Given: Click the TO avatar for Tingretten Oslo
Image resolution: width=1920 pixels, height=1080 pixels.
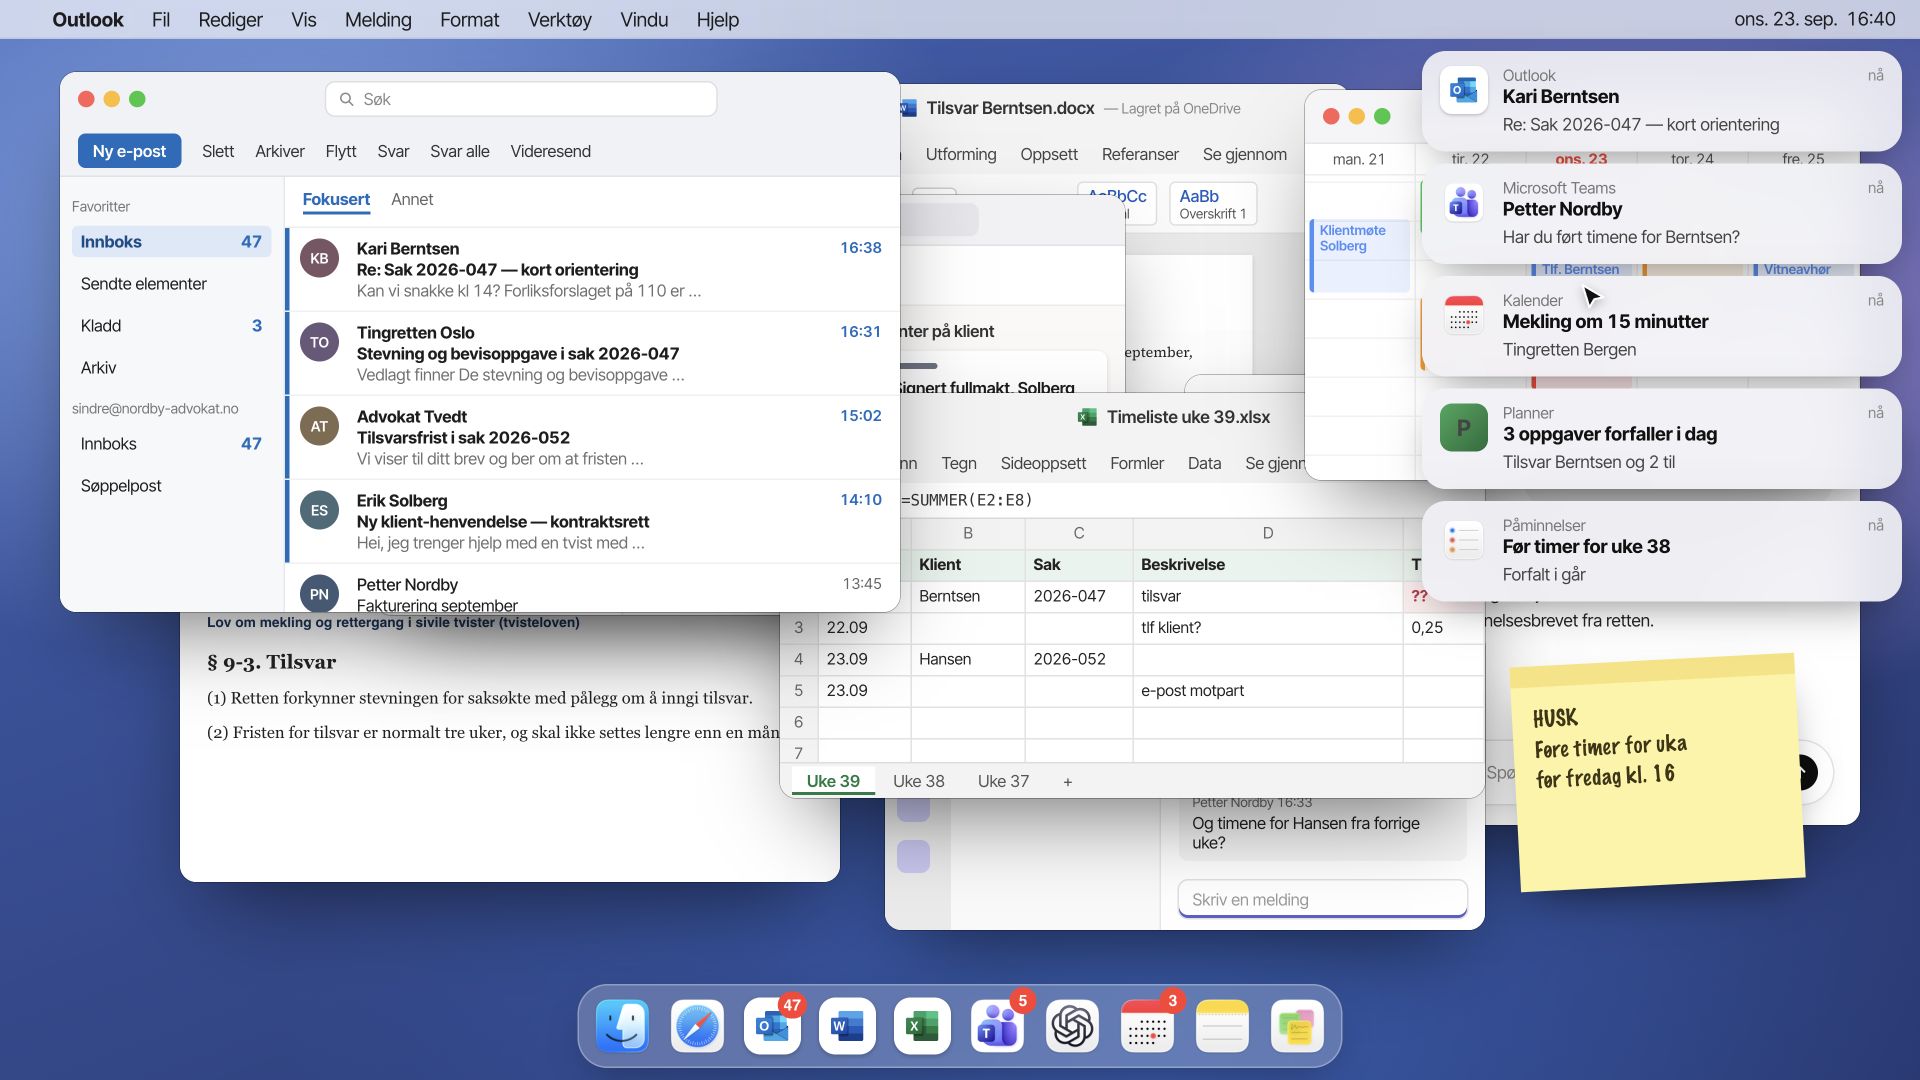Looking at the screenshot, I should (319, 342).
